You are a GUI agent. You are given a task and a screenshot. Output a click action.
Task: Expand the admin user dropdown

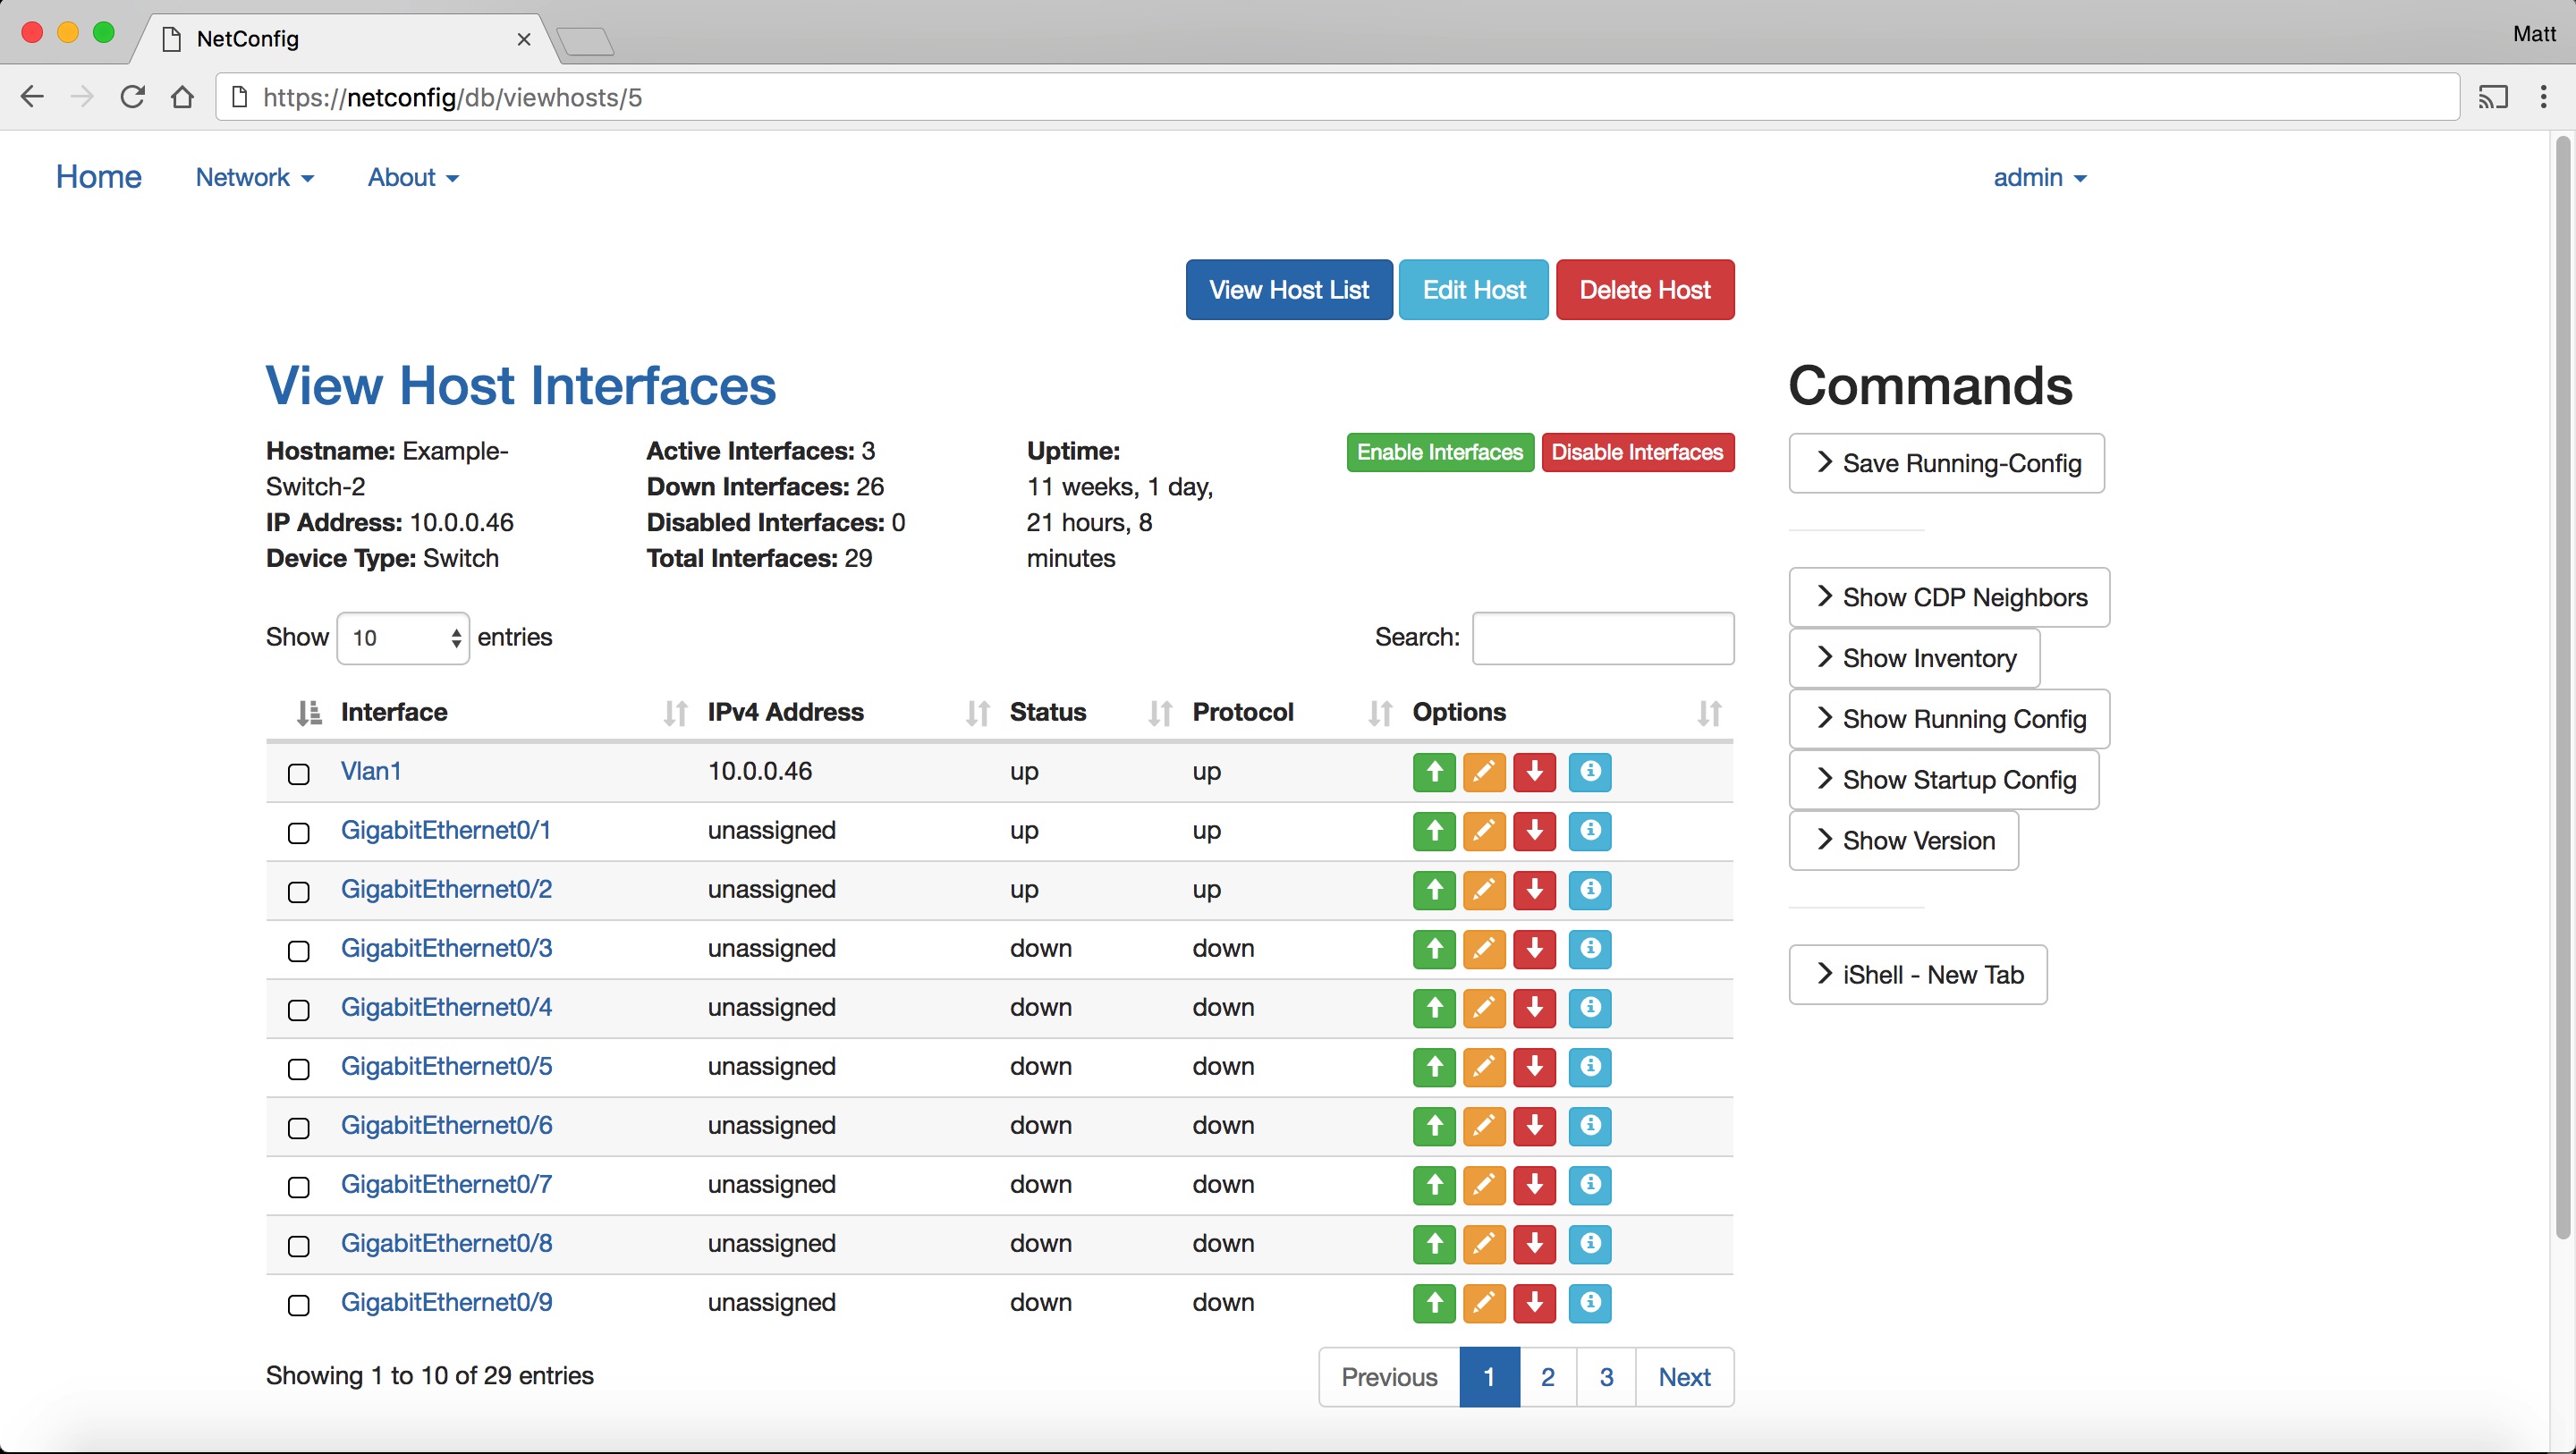(x=2040, y=177)
